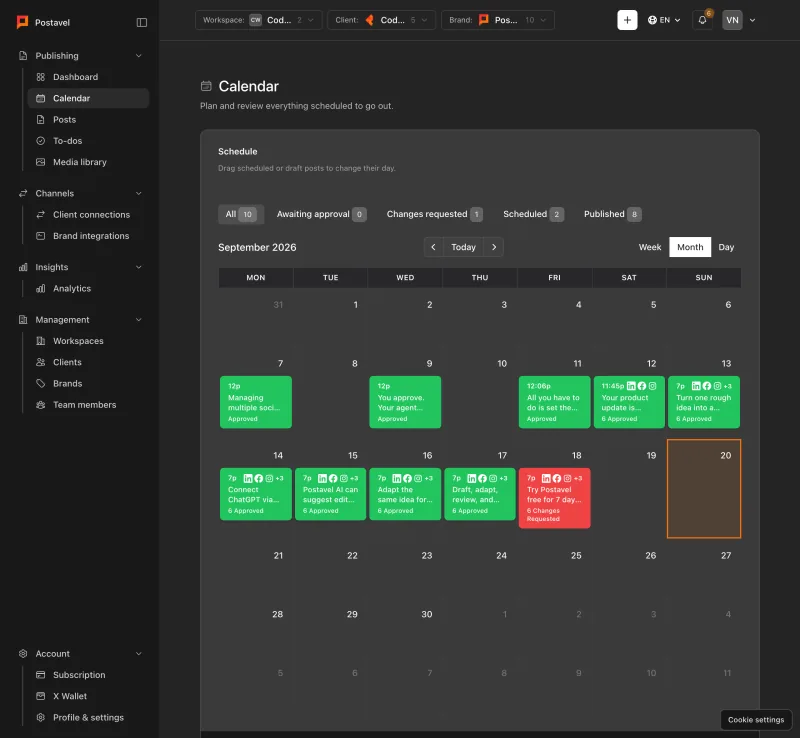Open Brands under Management
The height and width of the screenshot is (738, 800).
[x=88, y=383]
